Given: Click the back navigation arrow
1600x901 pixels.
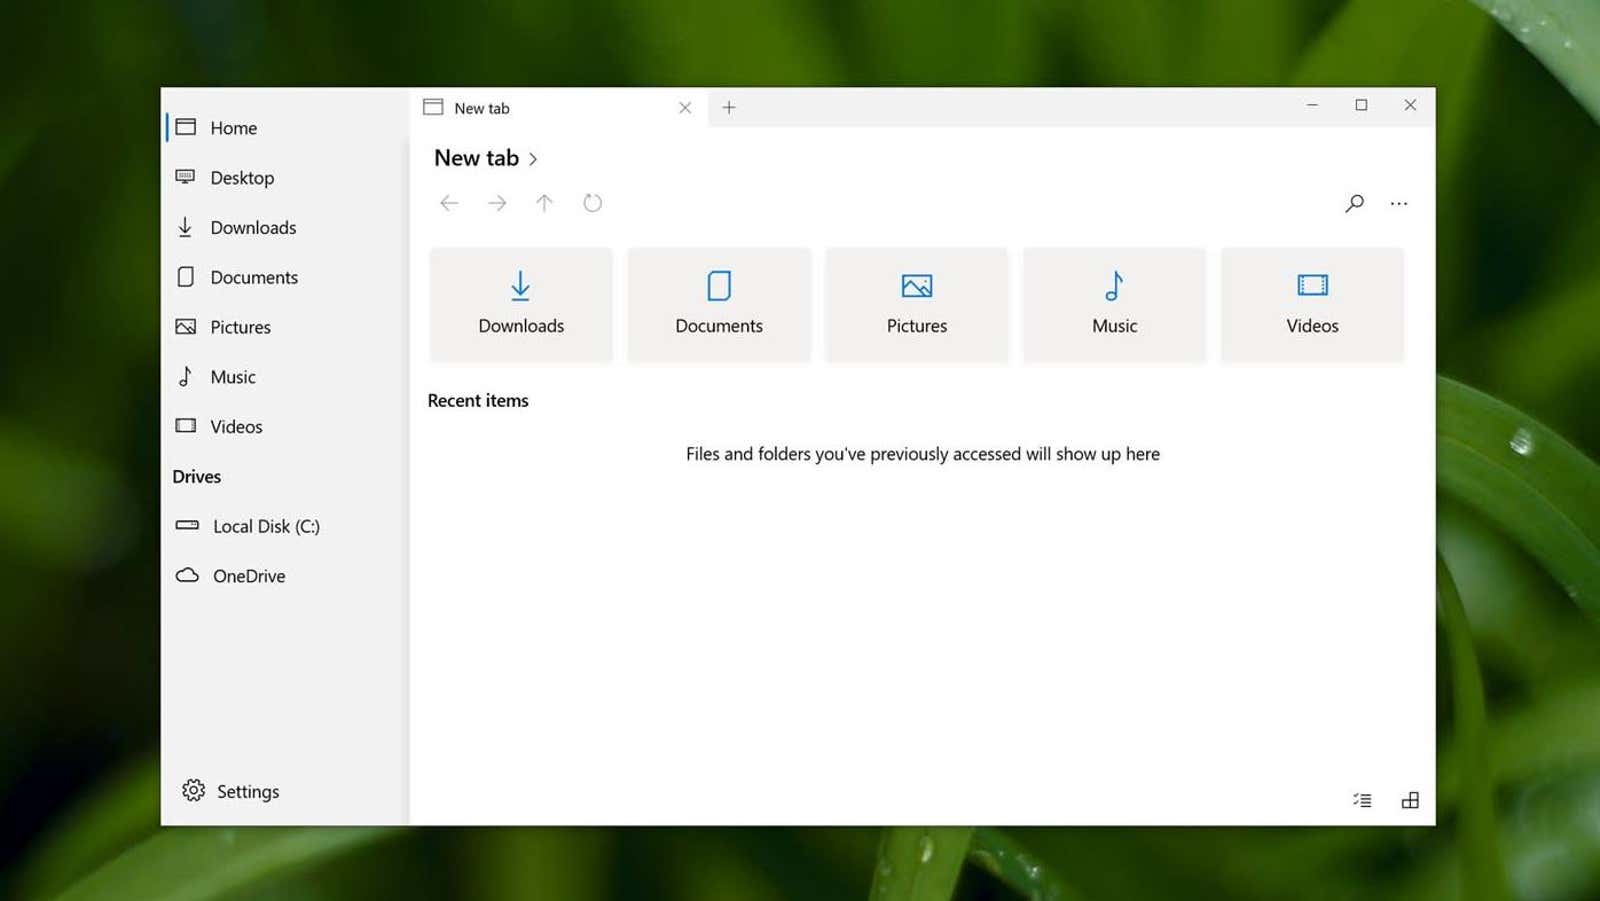Looking at the screenshot, I should (449, 203).
